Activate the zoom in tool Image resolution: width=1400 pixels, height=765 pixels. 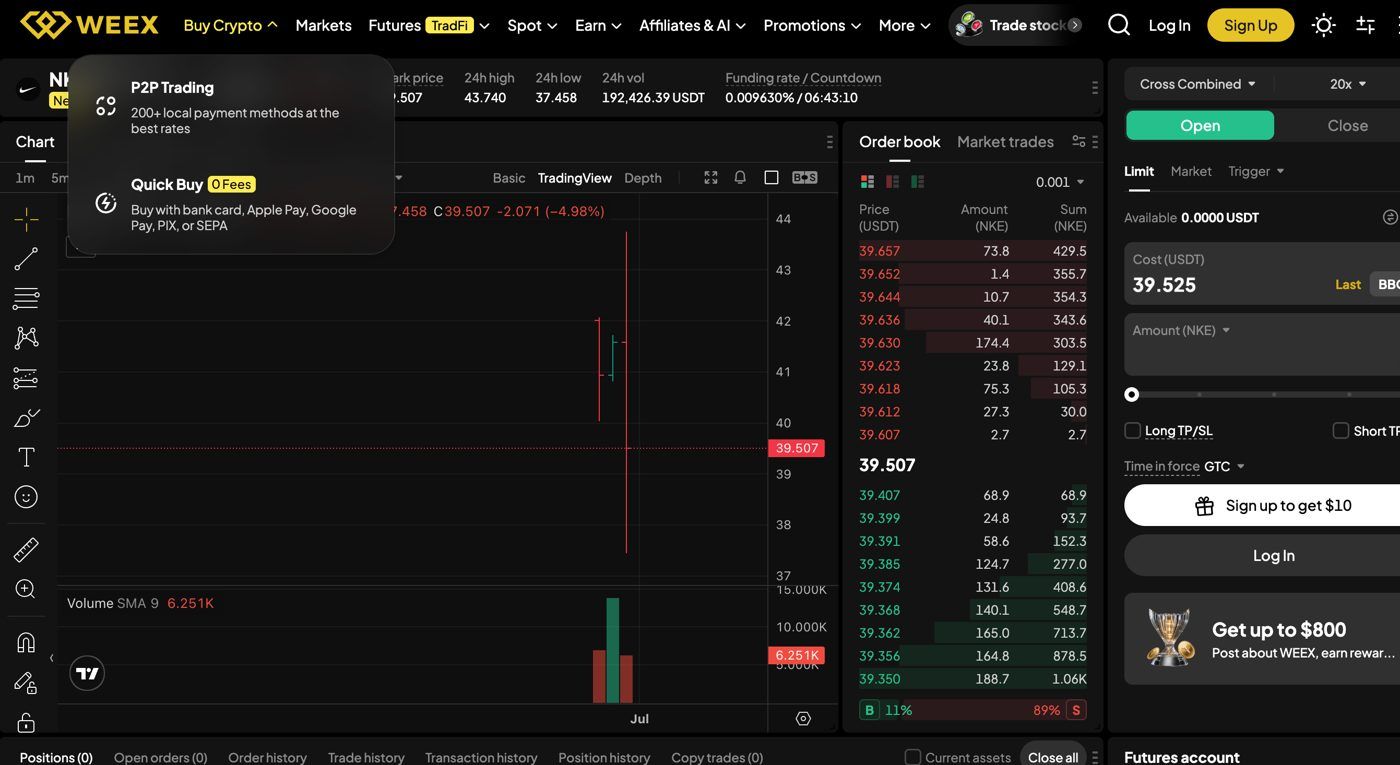pyautogui.click(x=26, y=589)
